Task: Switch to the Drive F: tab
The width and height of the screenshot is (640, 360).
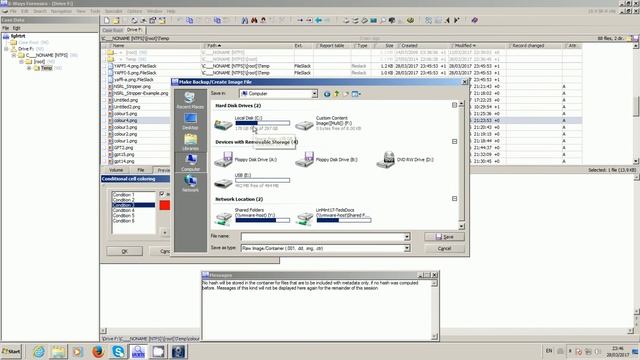Action: 135,30
